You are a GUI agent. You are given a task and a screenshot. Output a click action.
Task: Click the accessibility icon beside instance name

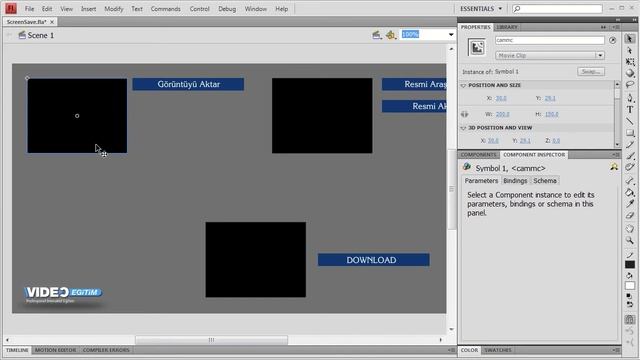[612, 40]
